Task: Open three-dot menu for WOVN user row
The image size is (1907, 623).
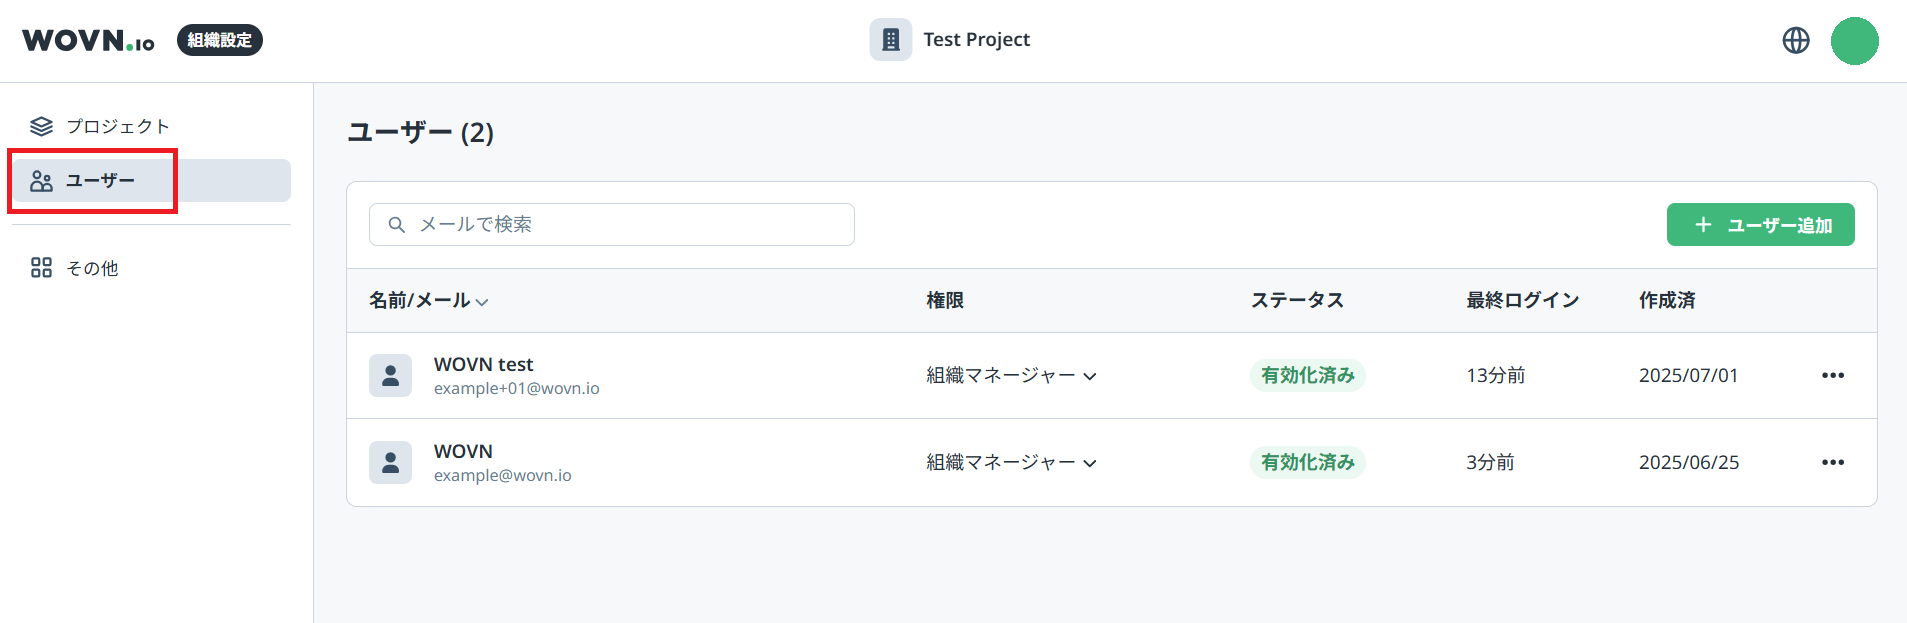Action: click(1832, 463)
